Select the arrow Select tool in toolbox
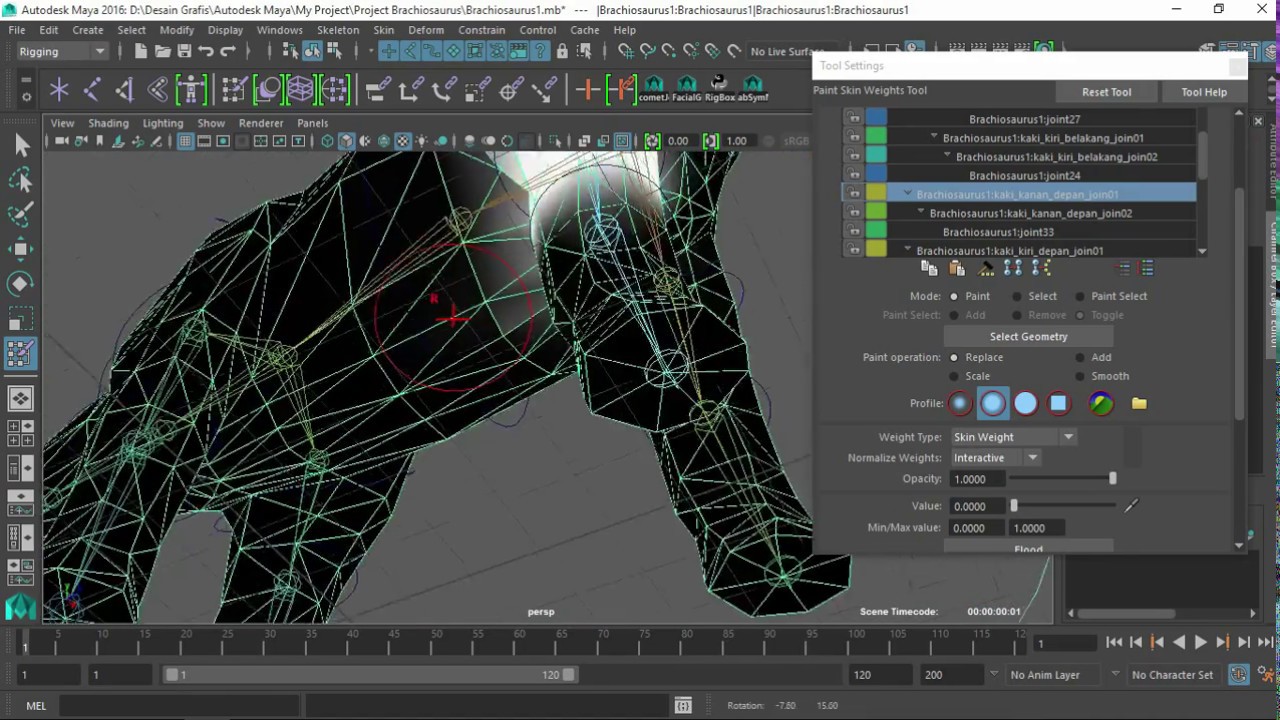The width and height of the screenshot is (1280, 720). (21, 146)
